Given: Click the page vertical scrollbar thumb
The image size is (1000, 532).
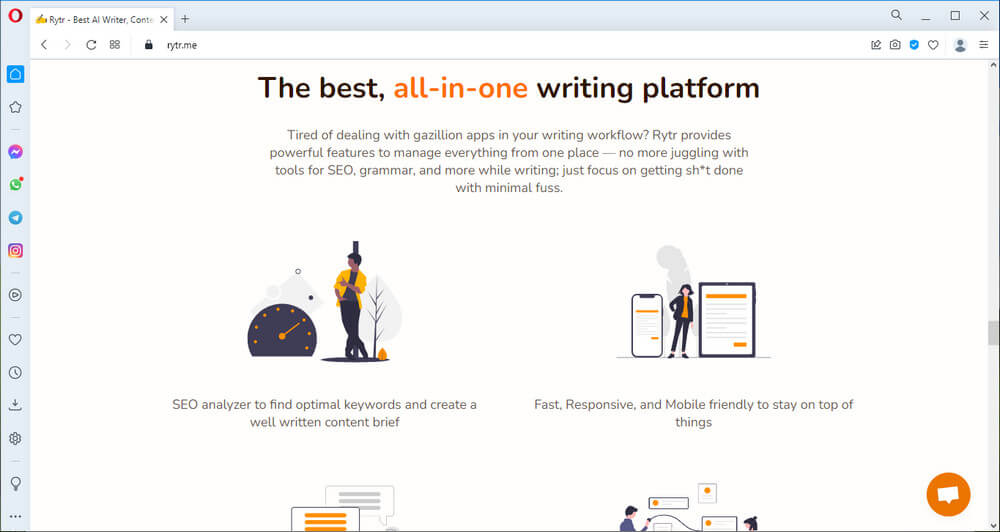Looking at the screenshot, I should tap(993, 333).
